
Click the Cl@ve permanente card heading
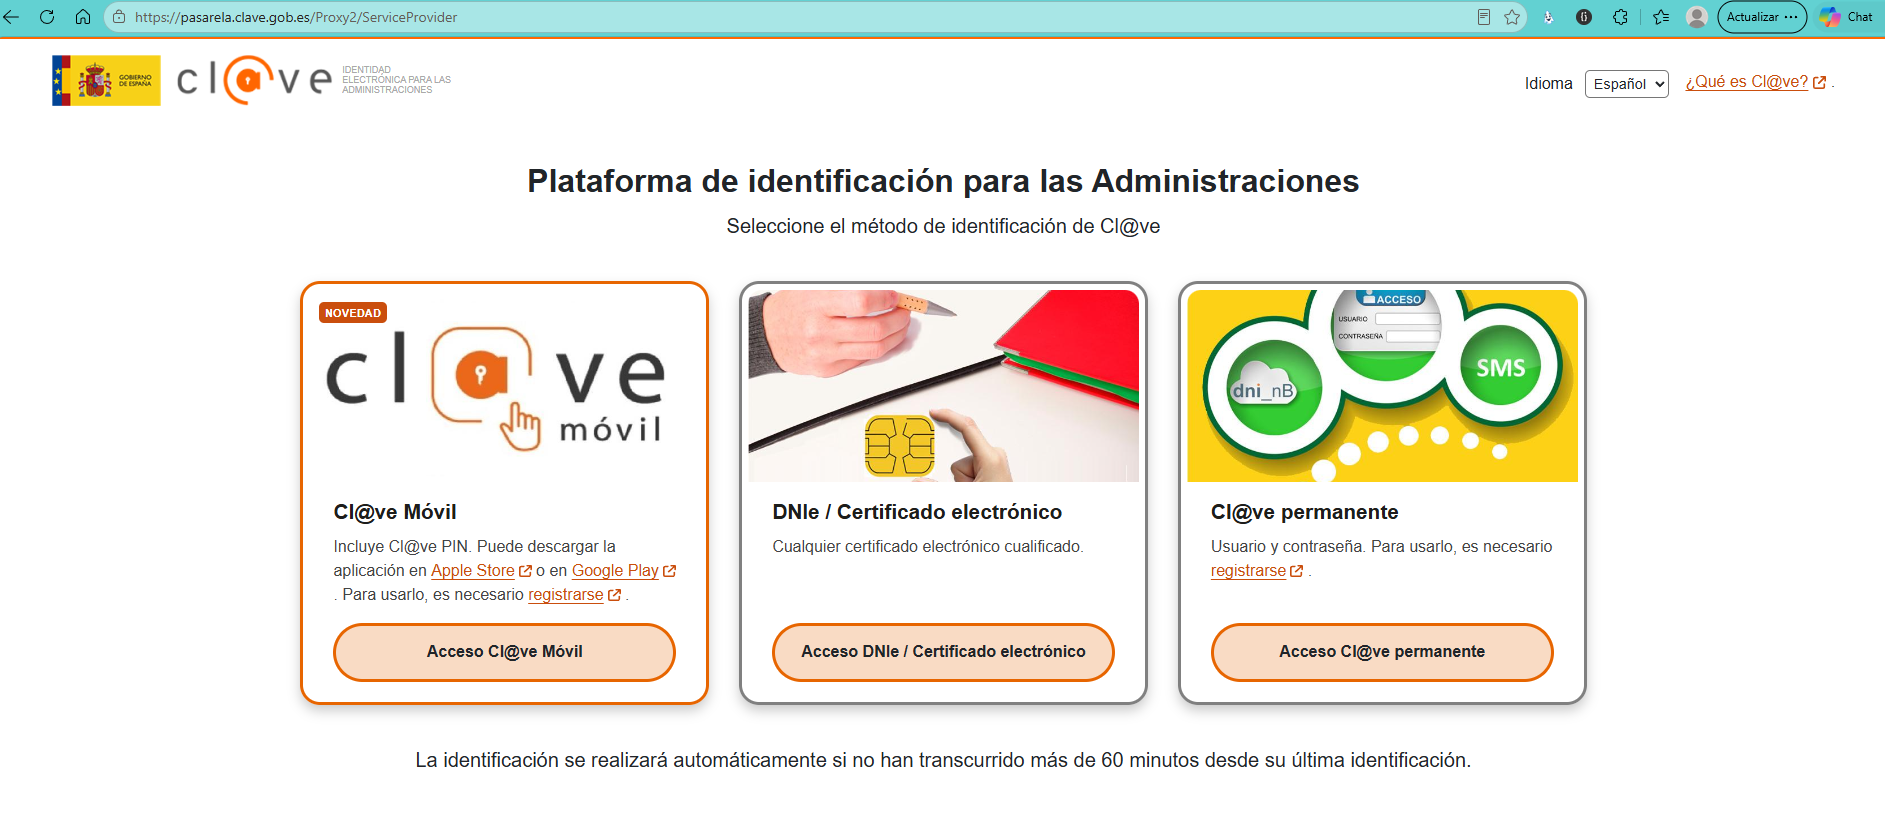(1304, 512)
